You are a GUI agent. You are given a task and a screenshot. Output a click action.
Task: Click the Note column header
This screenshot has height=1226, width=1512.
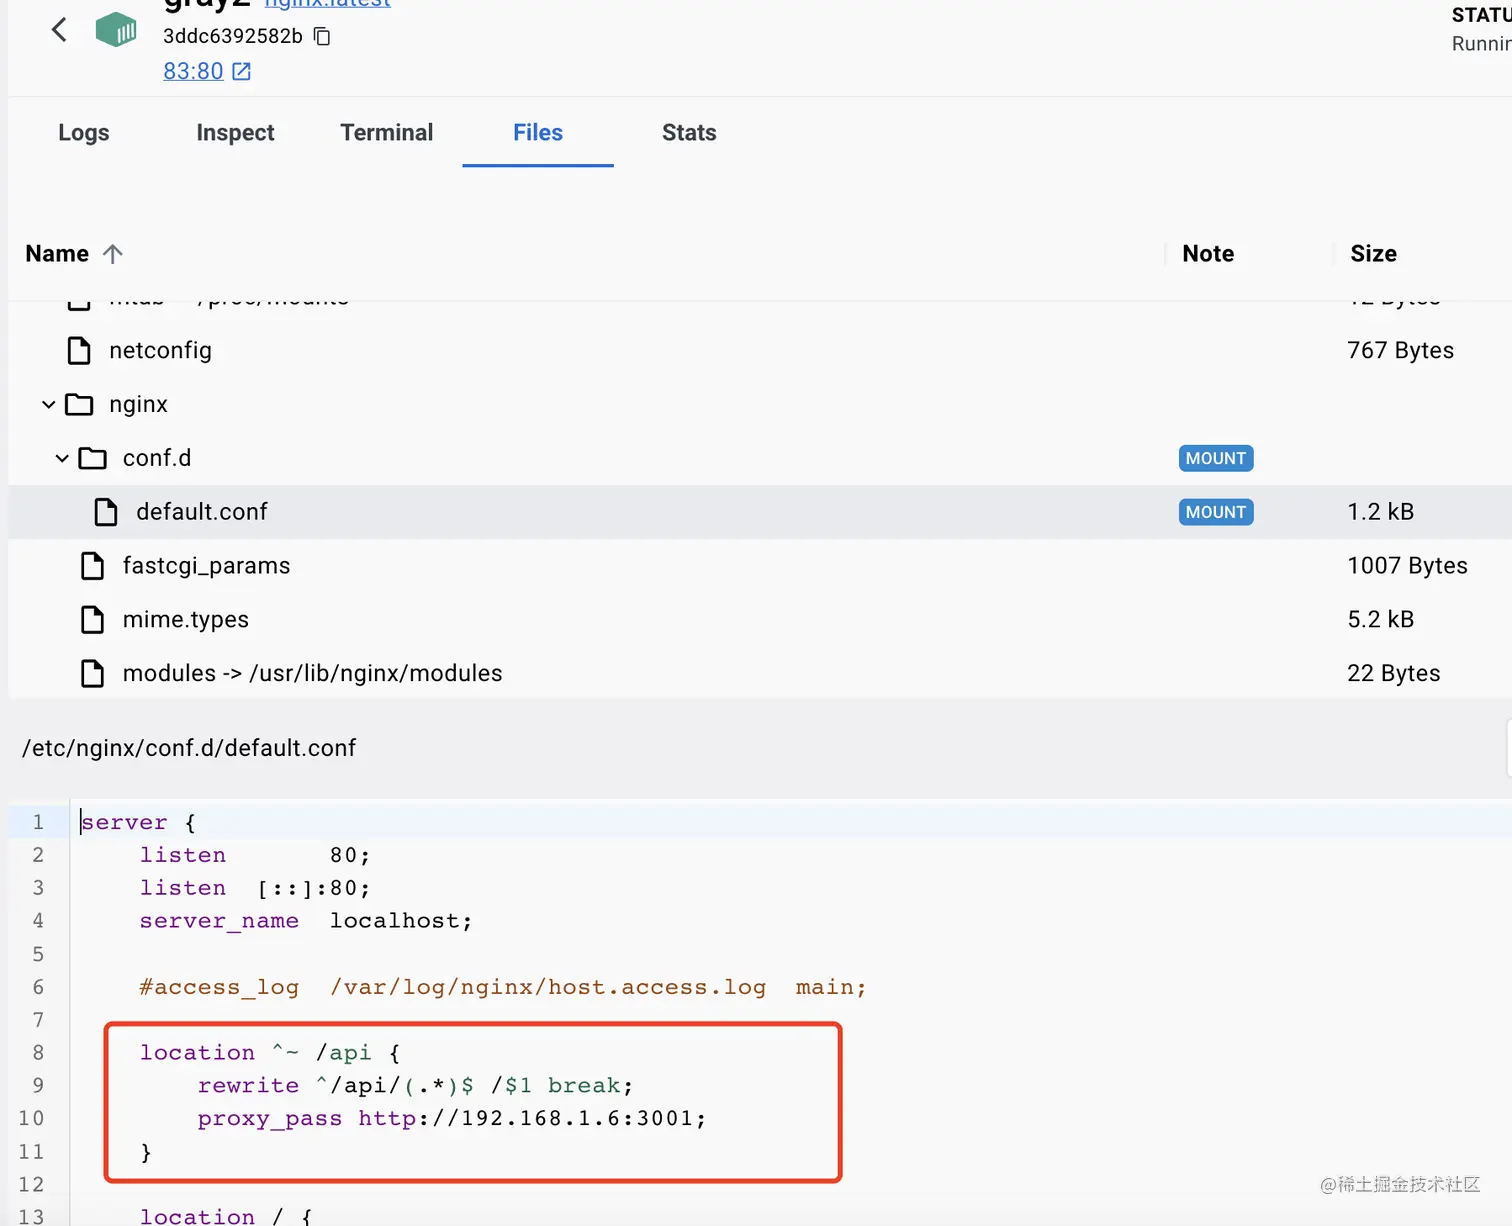[1208, 254]
